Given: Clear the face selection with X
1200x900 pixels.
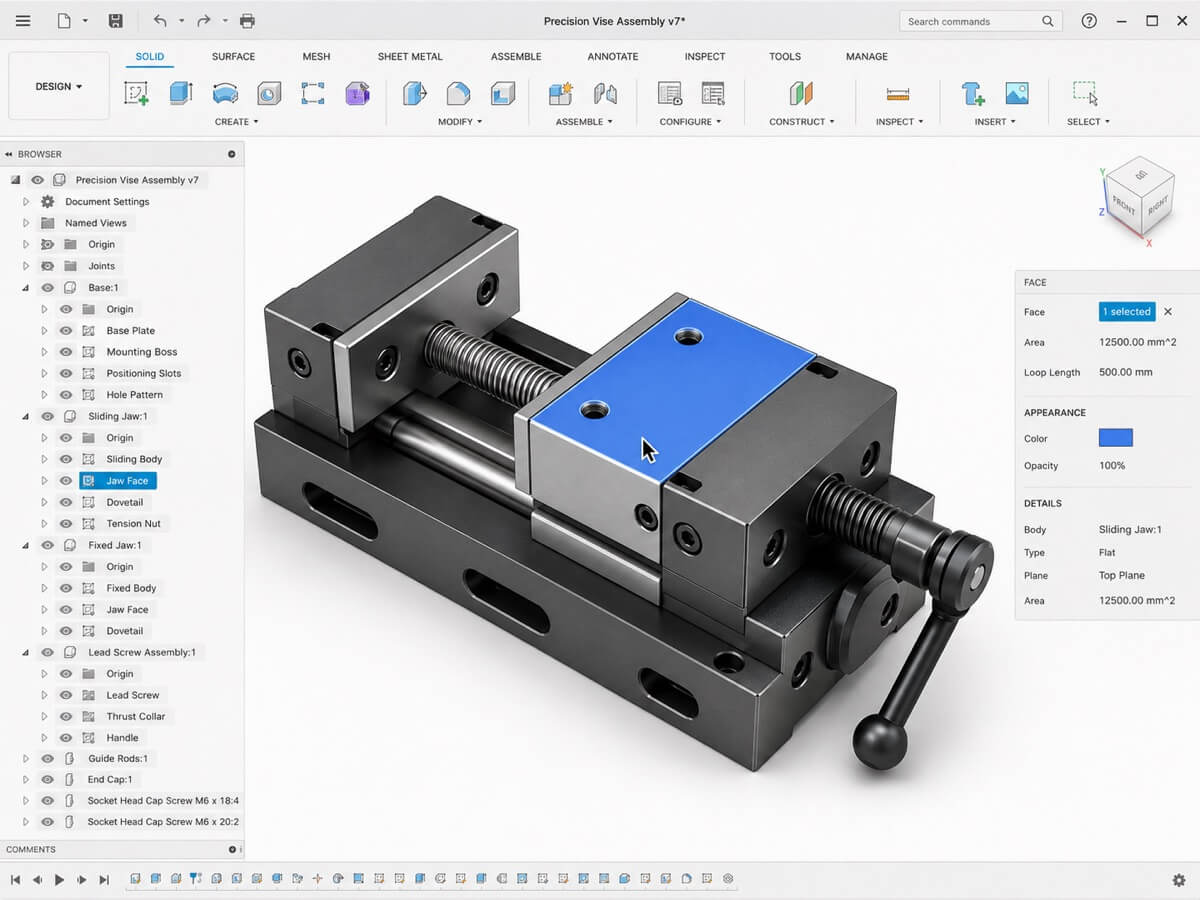Looking at the screenshot, I should coord(1168,312).
